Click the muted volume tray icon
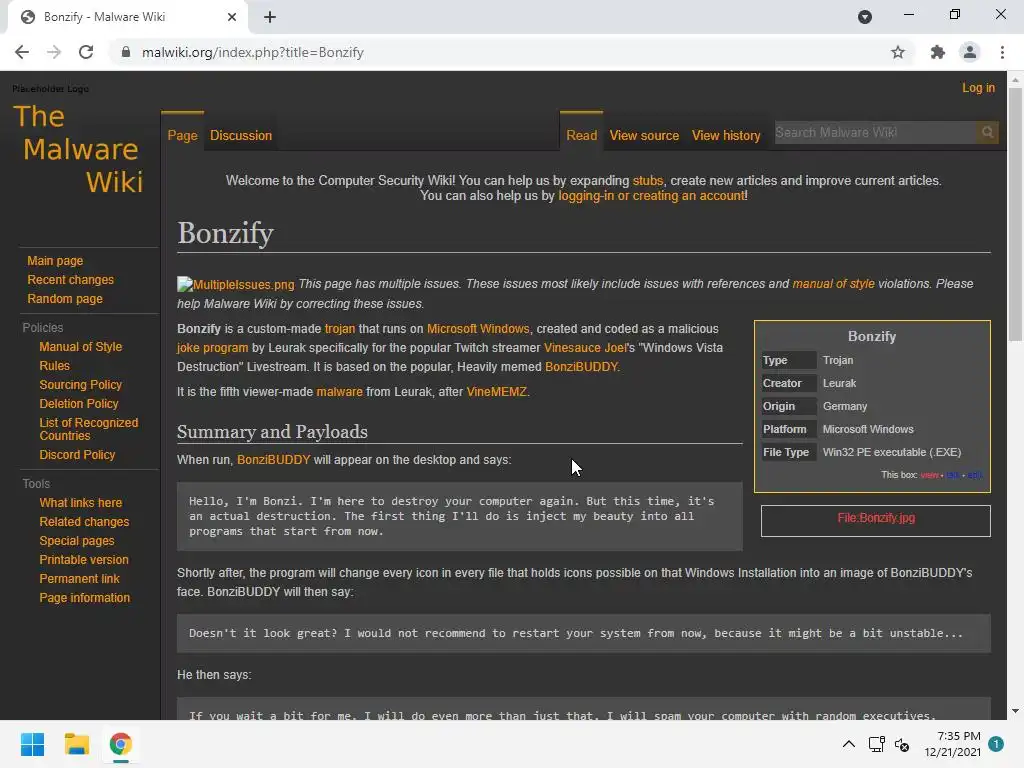 click(903, 744)
